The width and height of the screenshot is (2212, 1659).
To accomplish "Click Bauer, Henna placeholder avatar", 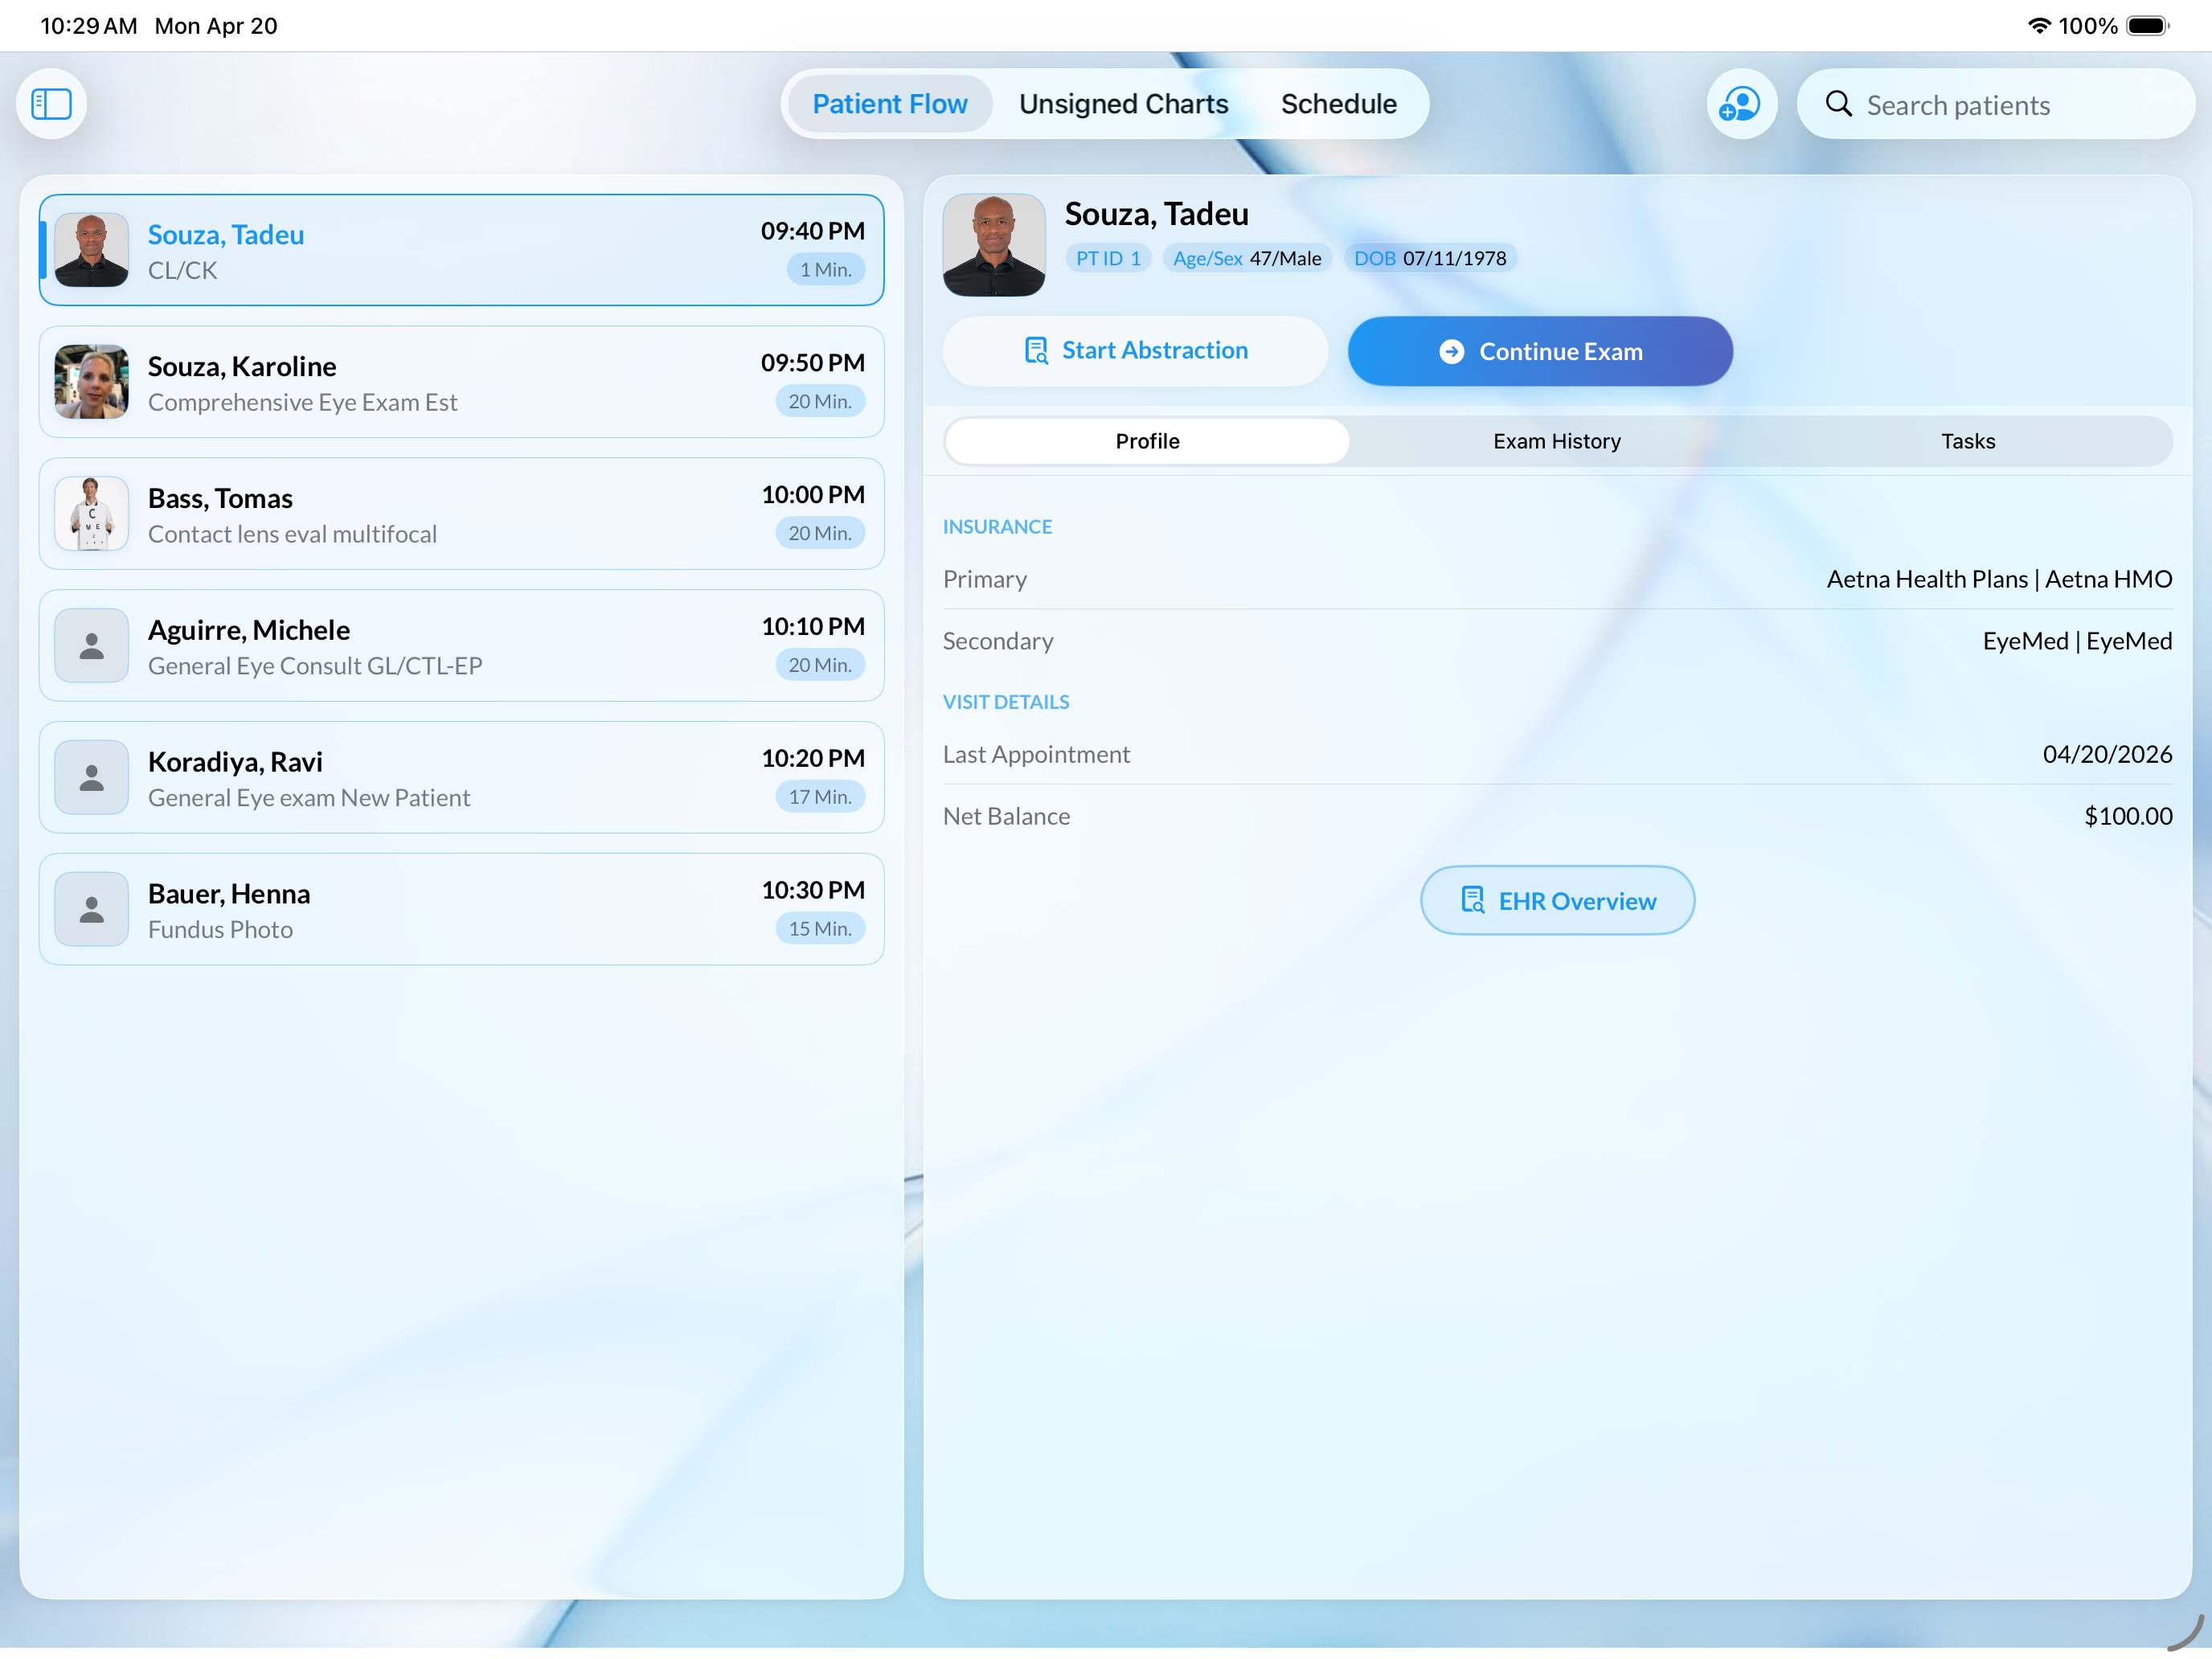I will (91, 910).
